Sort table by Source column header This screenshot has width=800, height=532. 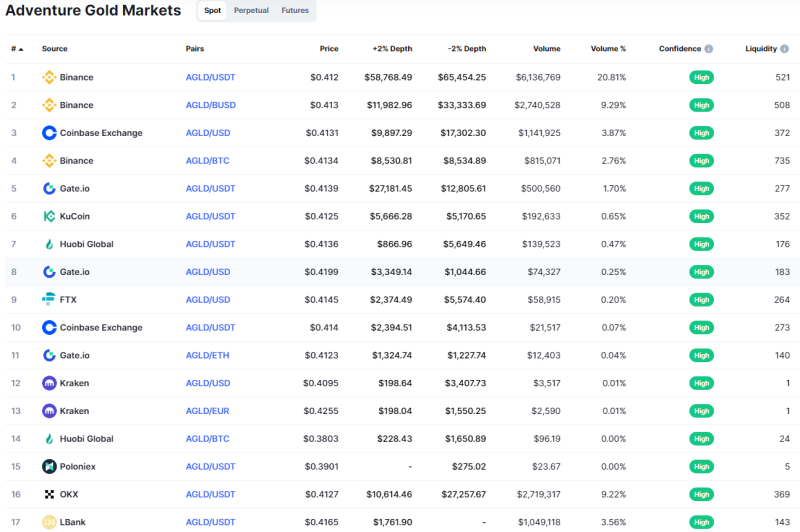(55, 49)
